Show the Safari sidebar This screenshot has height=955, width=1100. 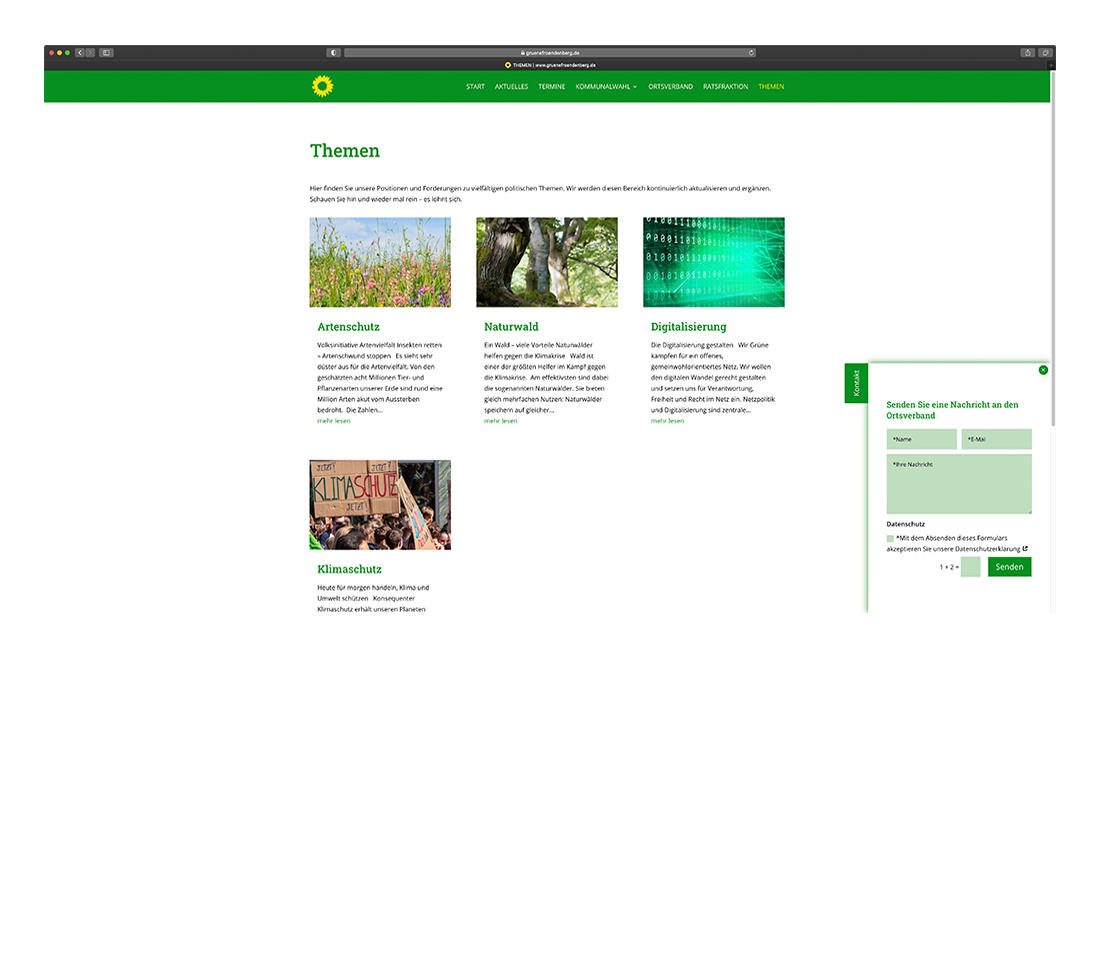click(x=106, y=52)
